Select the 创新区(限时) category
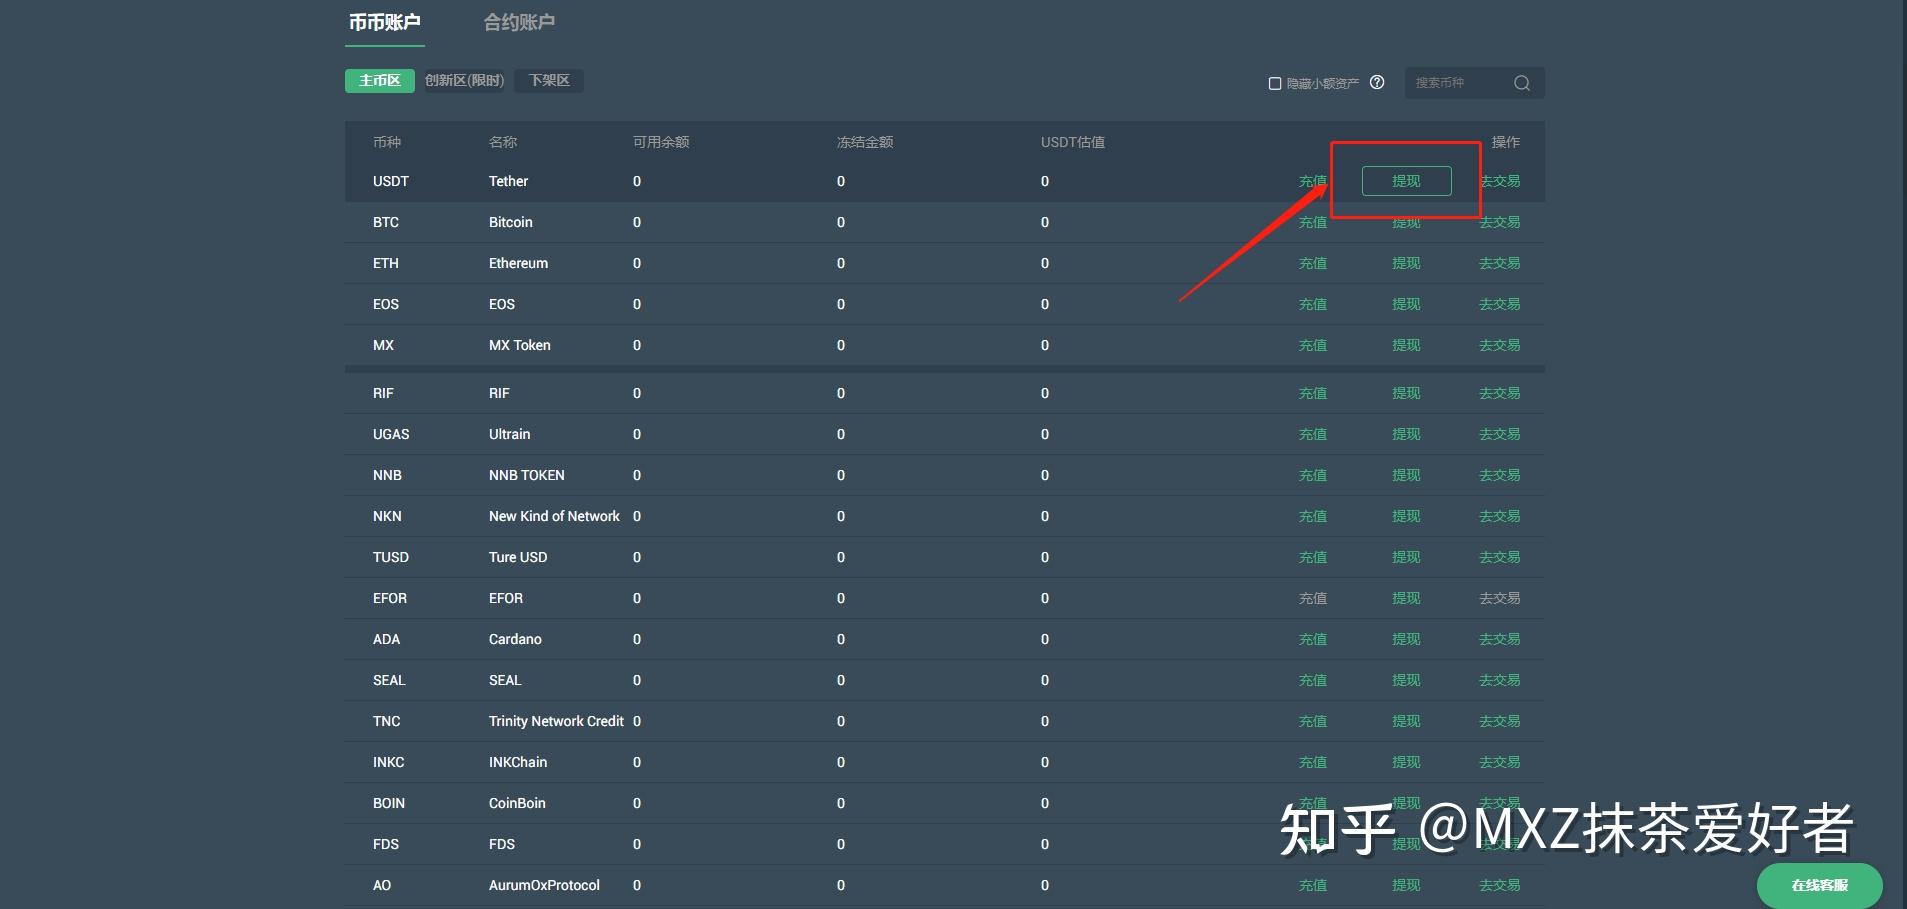 click(463, 80)
